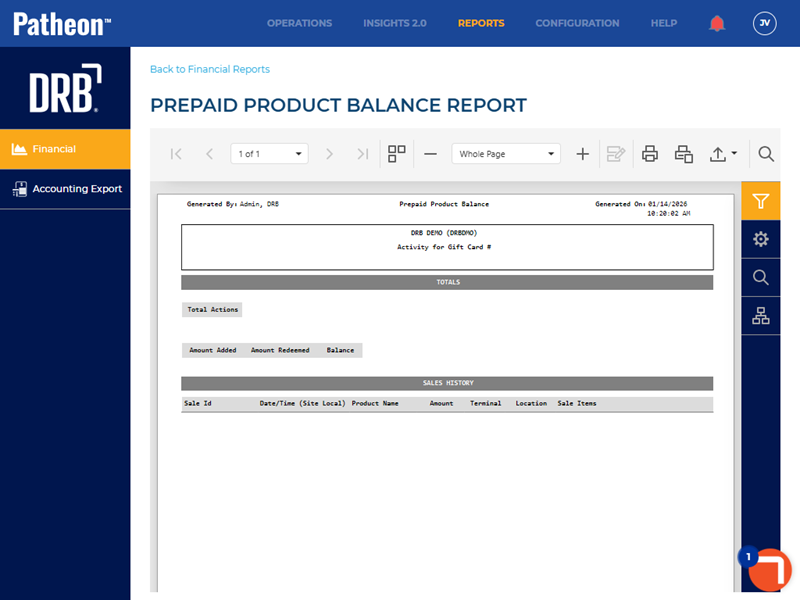This screenshot has height=600, width=800.
Task: Toggle multi-page view mode
Action: pos(397,154)
